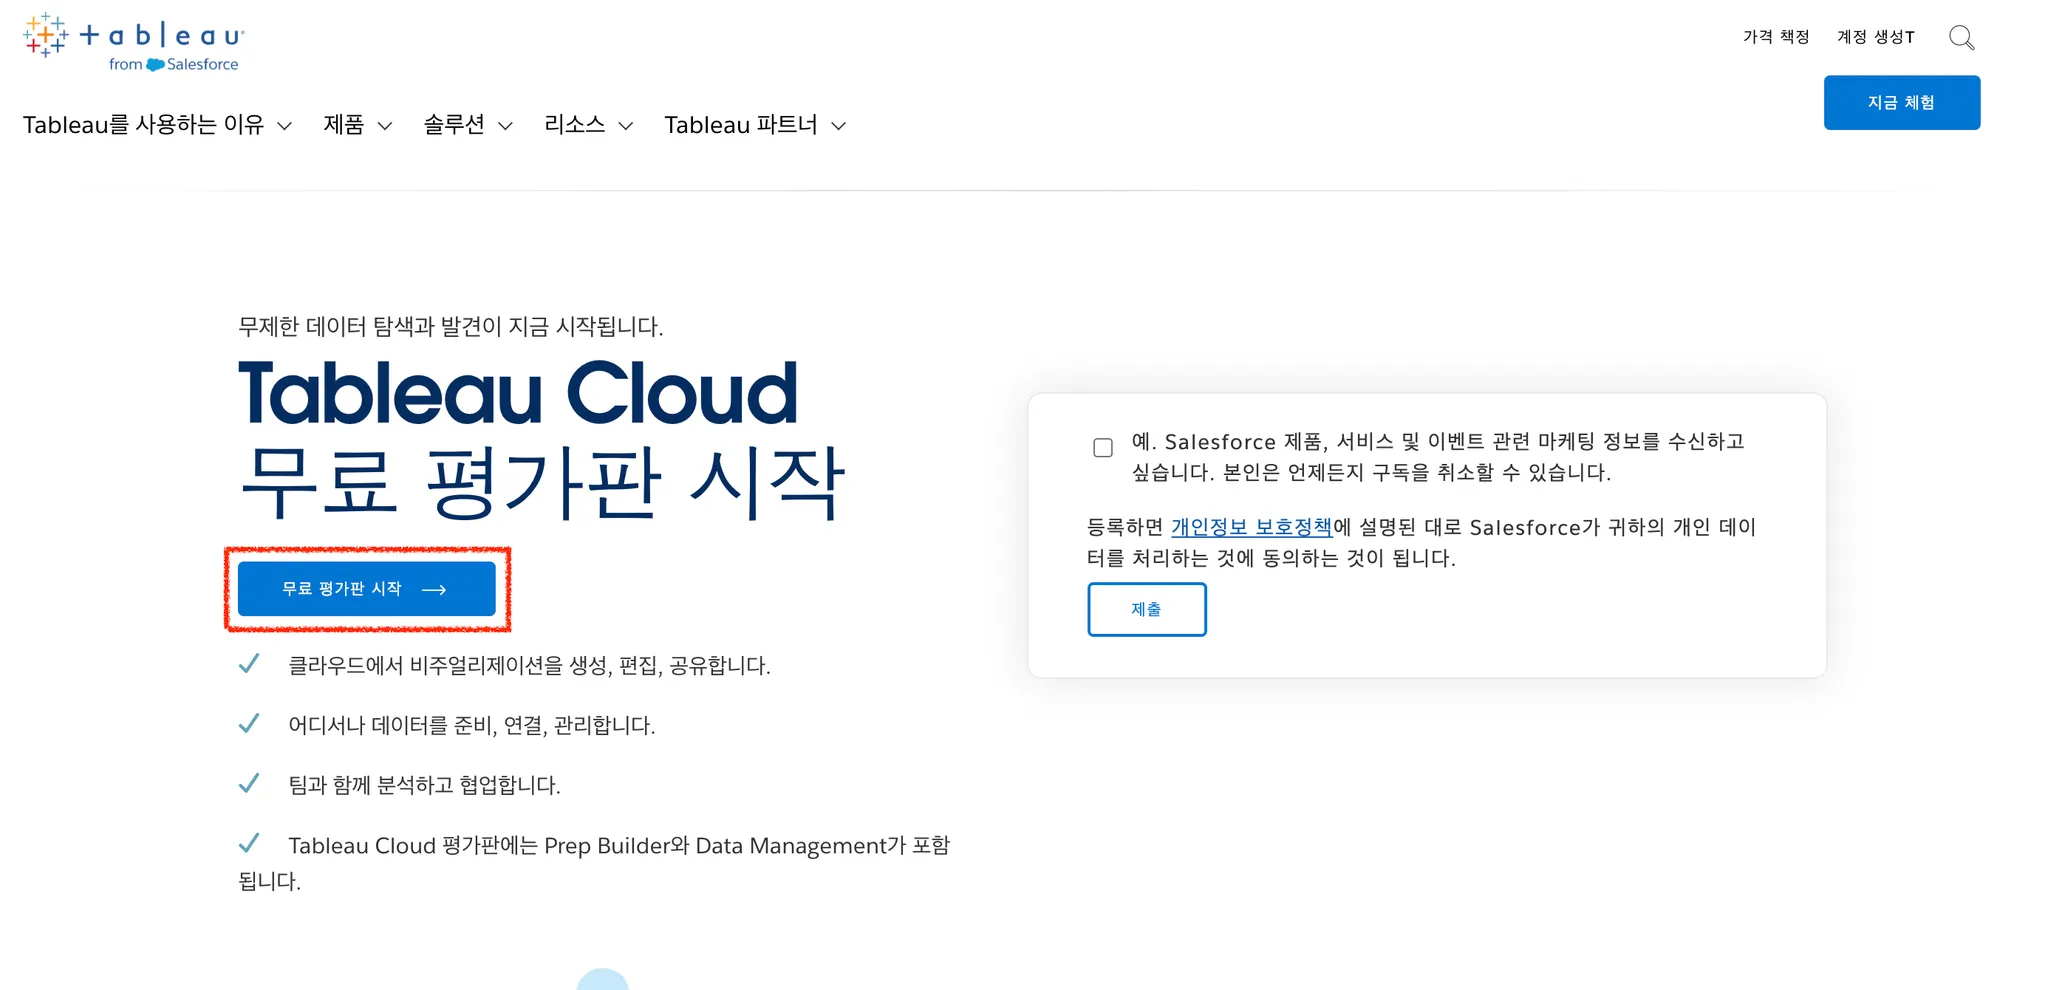This screenshot has height=990, width=2048.
Task: Open the search magnifier icon
Action: pyautogui.click(x=1961, y=38)
